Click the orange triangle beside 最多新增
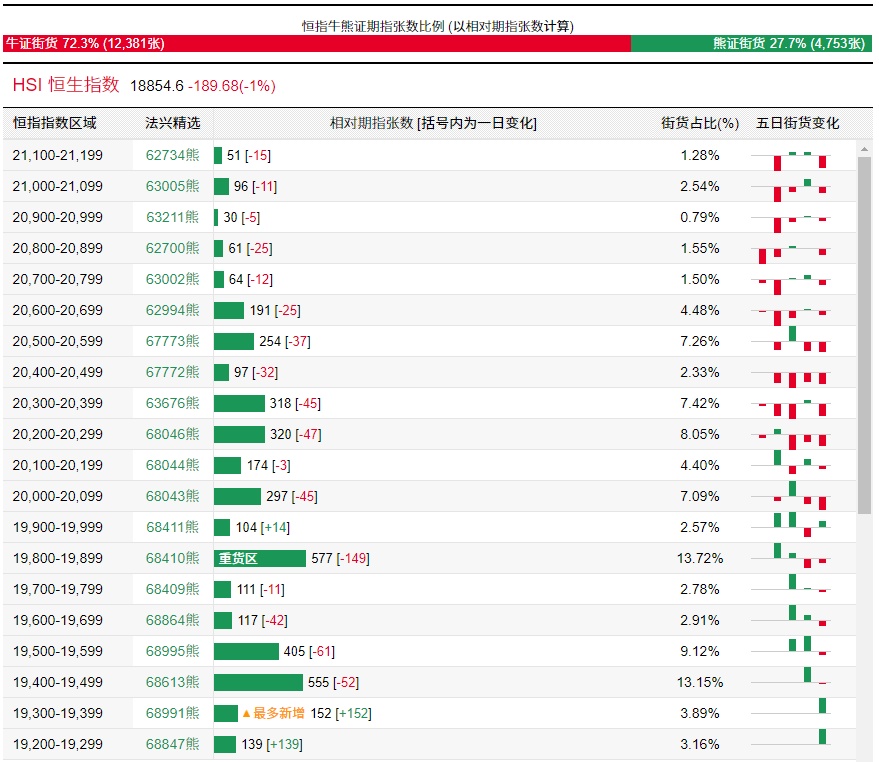 (246, 714)
